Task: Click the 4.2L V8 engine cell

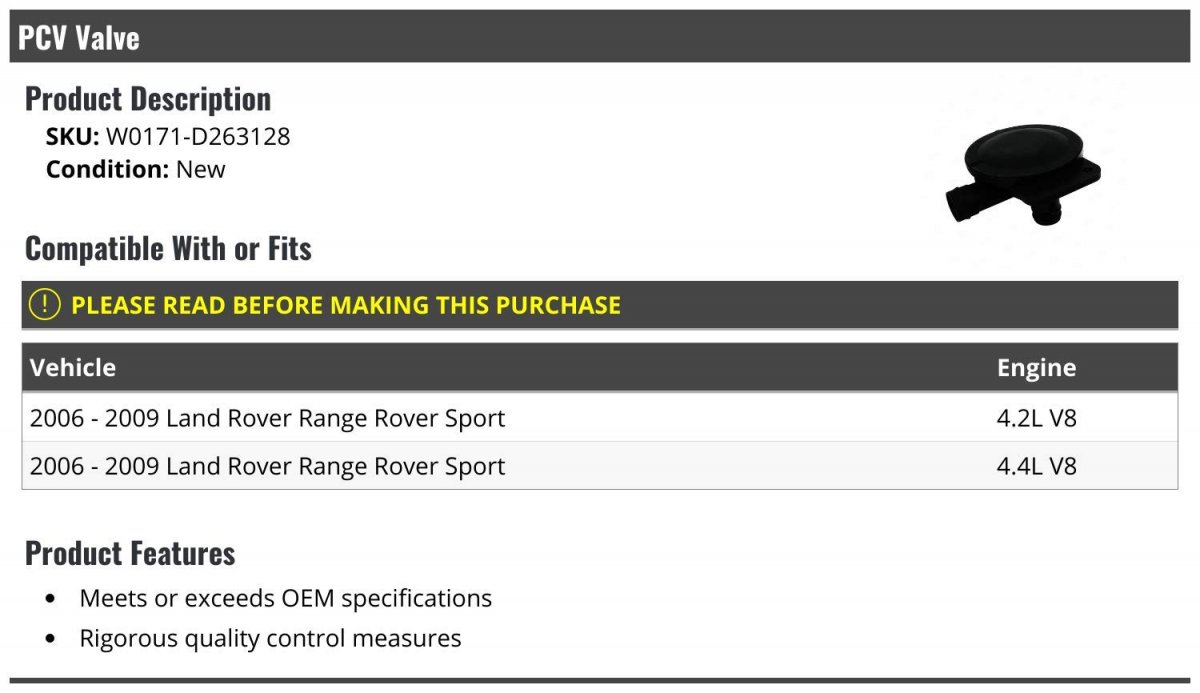Action: (x=1037, y=417)
